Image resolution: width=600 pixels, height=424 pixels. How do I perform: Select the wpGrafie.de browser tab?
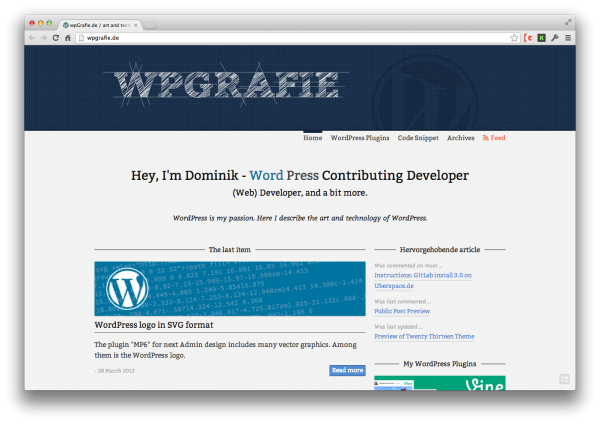pyautogui.click(x=100, y=25)
